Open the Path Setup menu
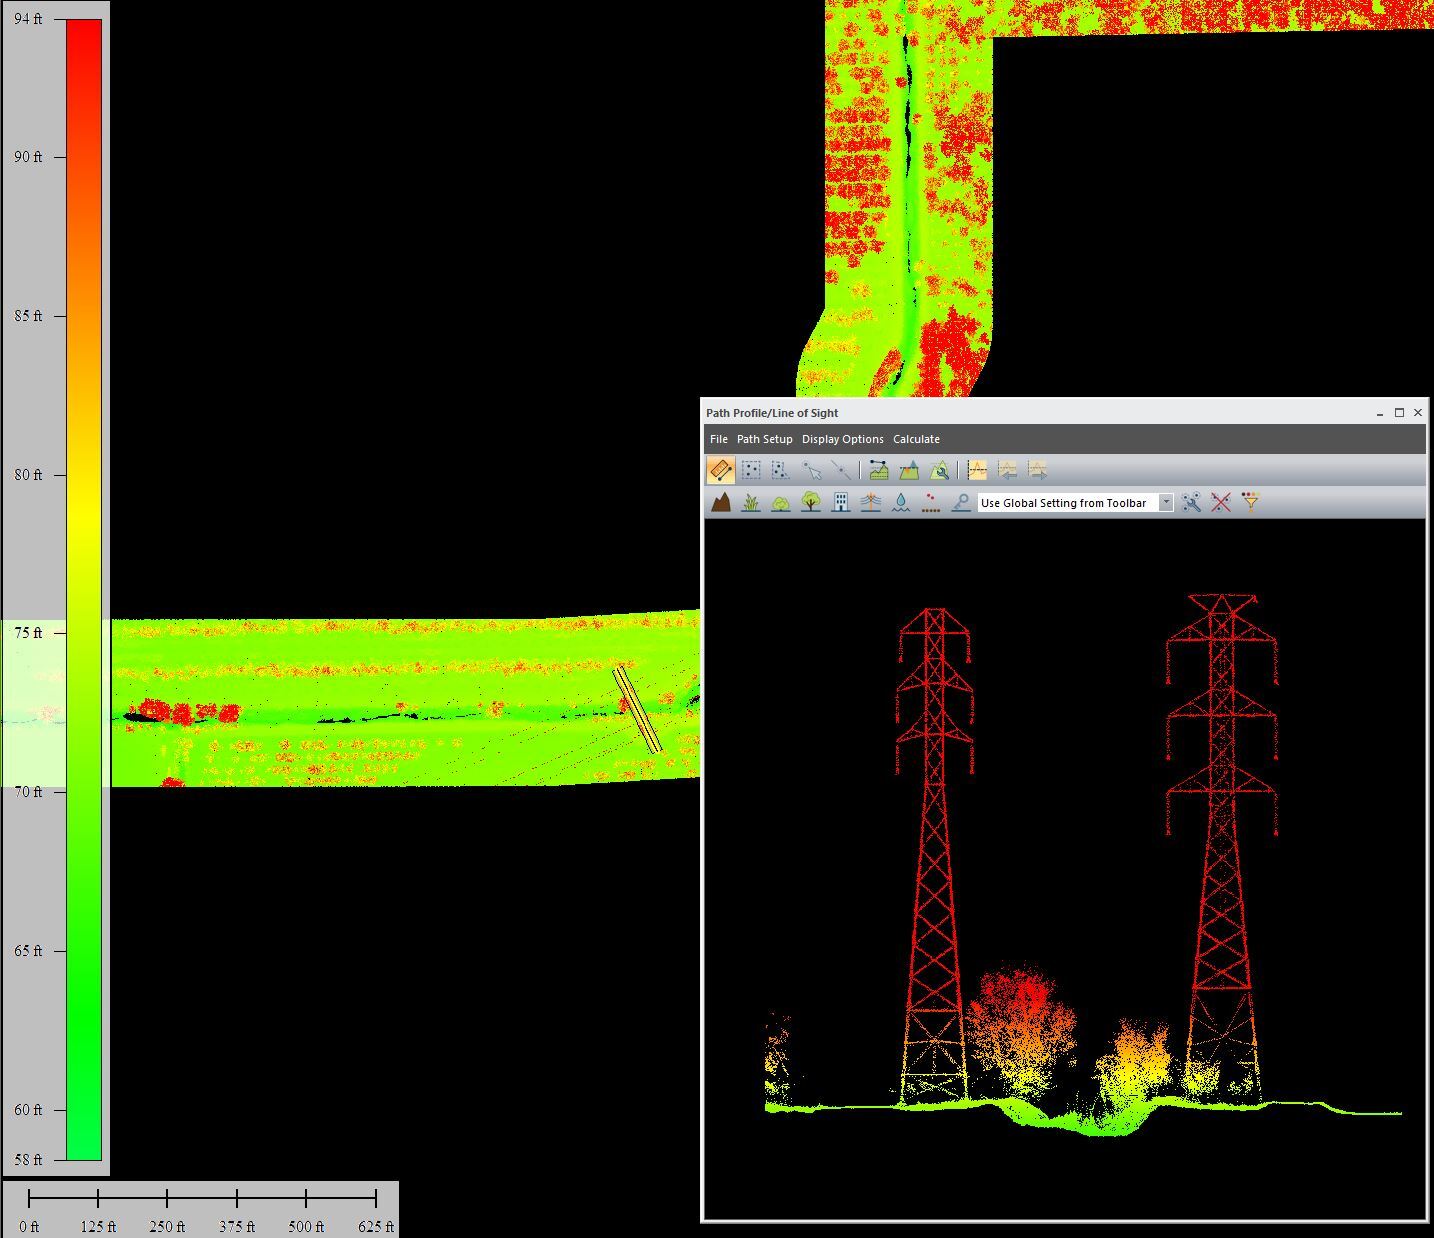Viewport: 1434px width, 1238px height. pos(764,439)
